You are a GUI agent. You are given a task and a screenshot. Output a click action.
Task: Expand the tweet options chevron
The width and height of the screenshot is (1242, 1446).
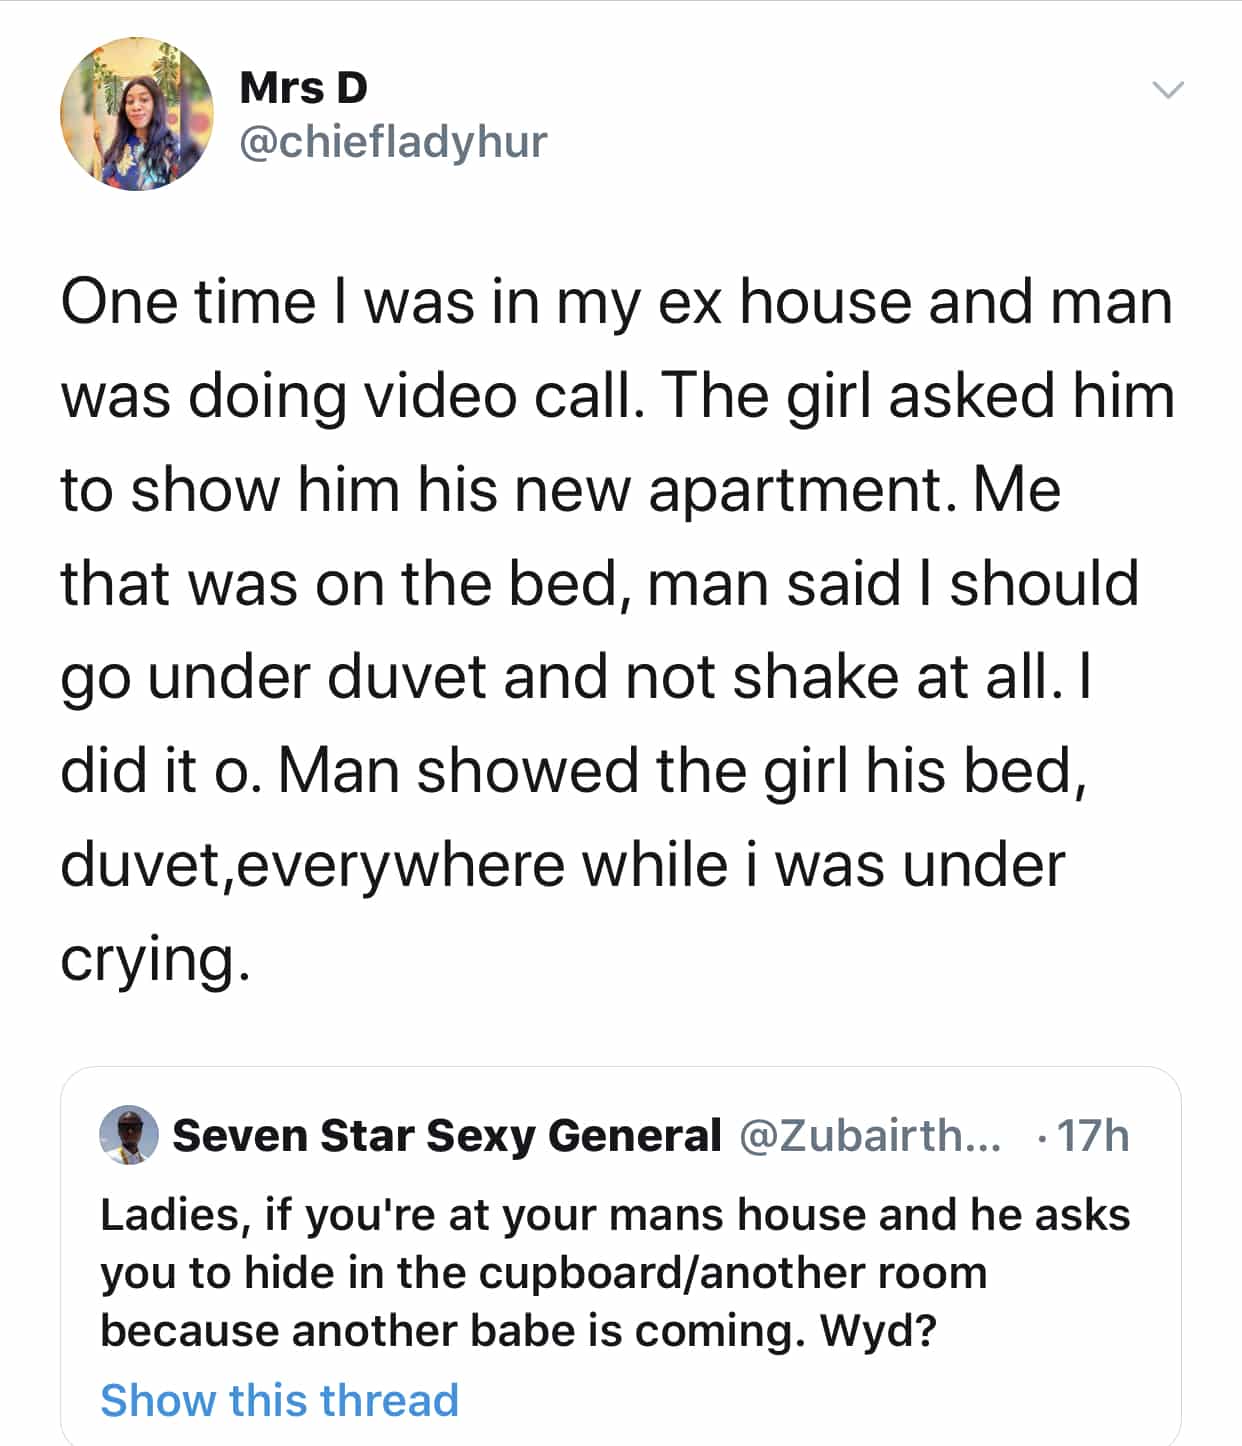click(x=1167, y=90)
